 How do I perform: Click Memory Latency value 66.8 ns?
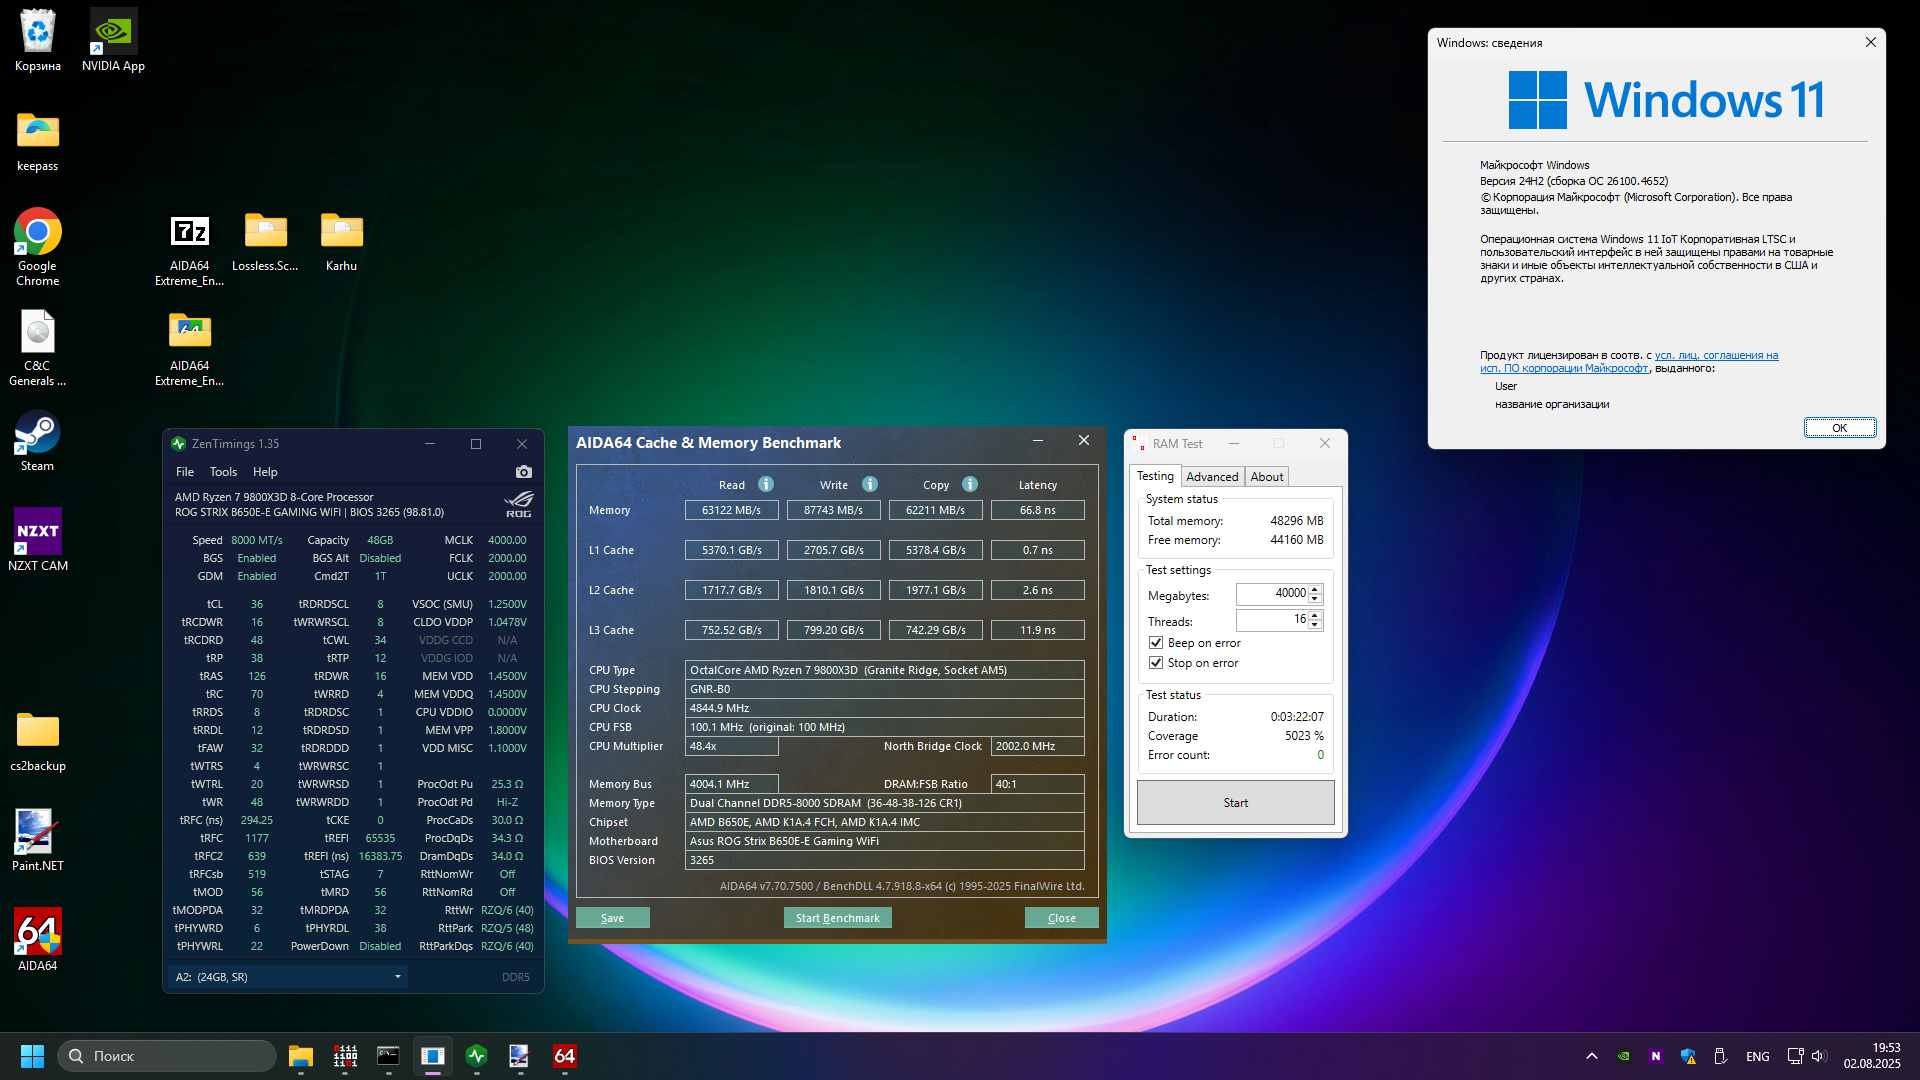(1037, 510)
